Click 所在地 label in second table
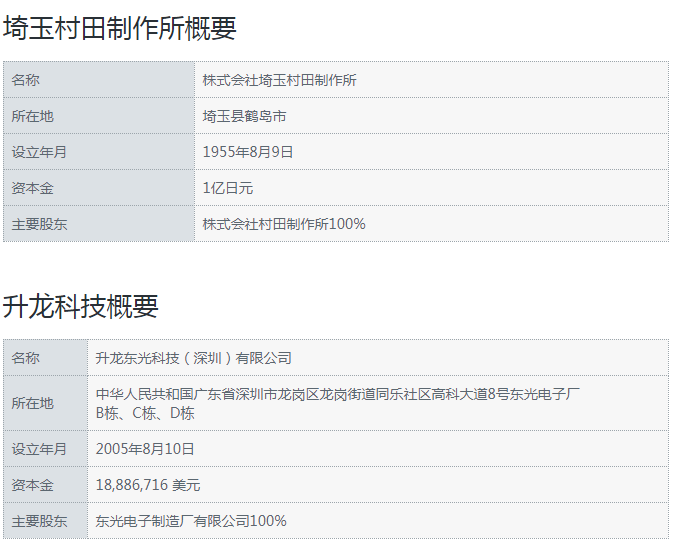Image resolution: width=676 pixels, height=549 pixels. pyautogui.click(x=33, y=403)
